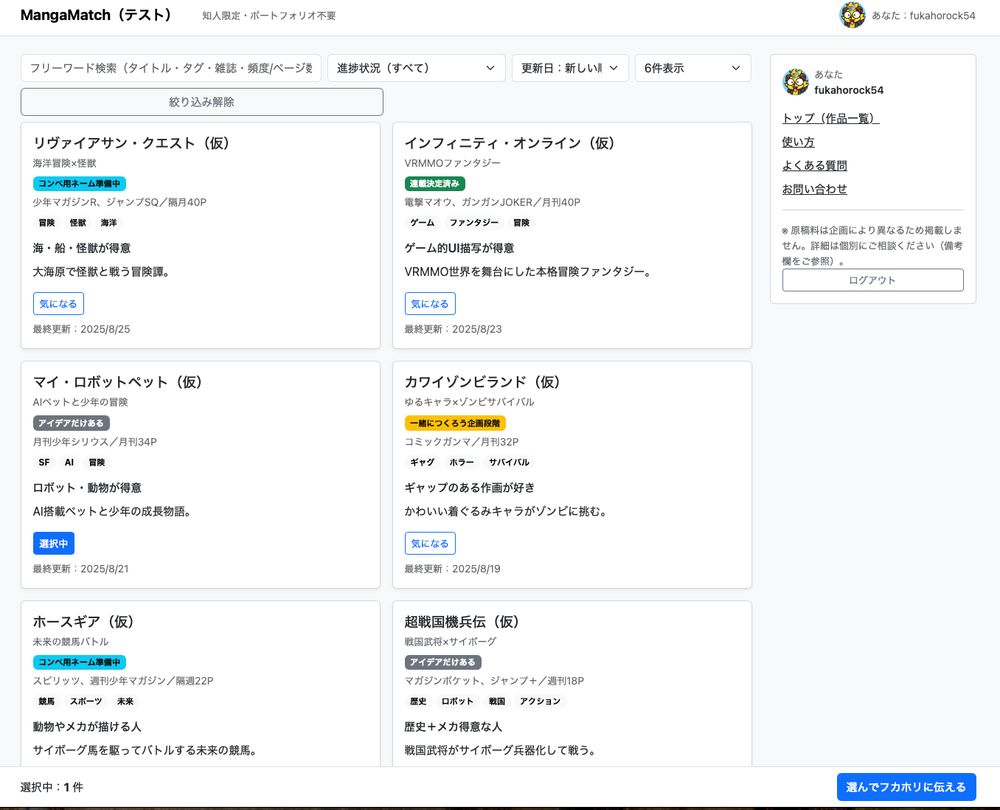Click the サバイバル tag
Image resolution: width=1000 pixels, height=810 pixels.
tap(509, 462)
